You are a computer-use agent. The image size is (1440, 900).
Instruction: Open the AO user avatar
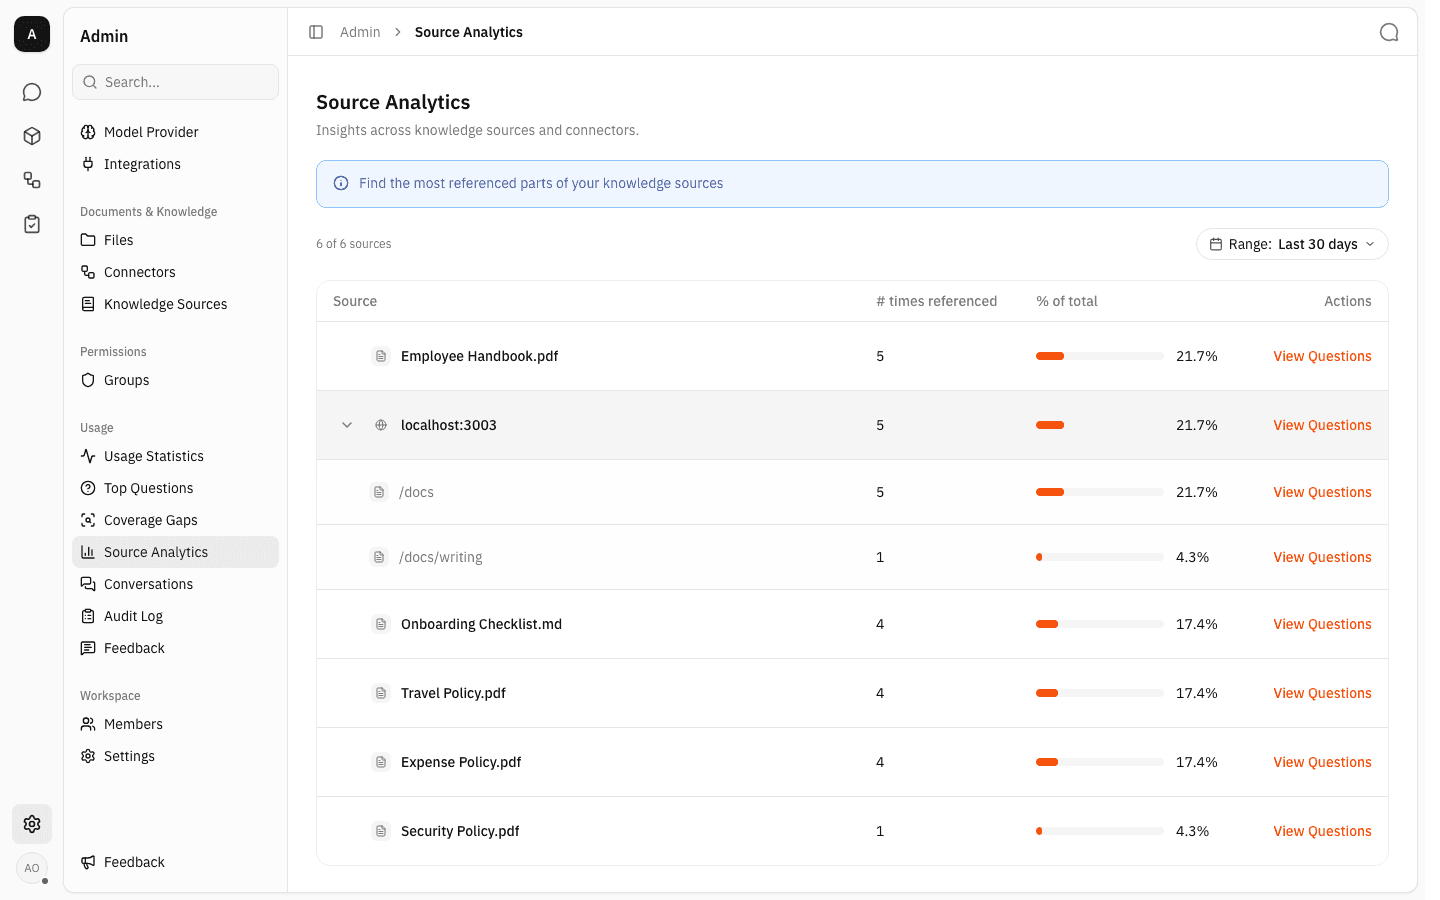point(32,868)
